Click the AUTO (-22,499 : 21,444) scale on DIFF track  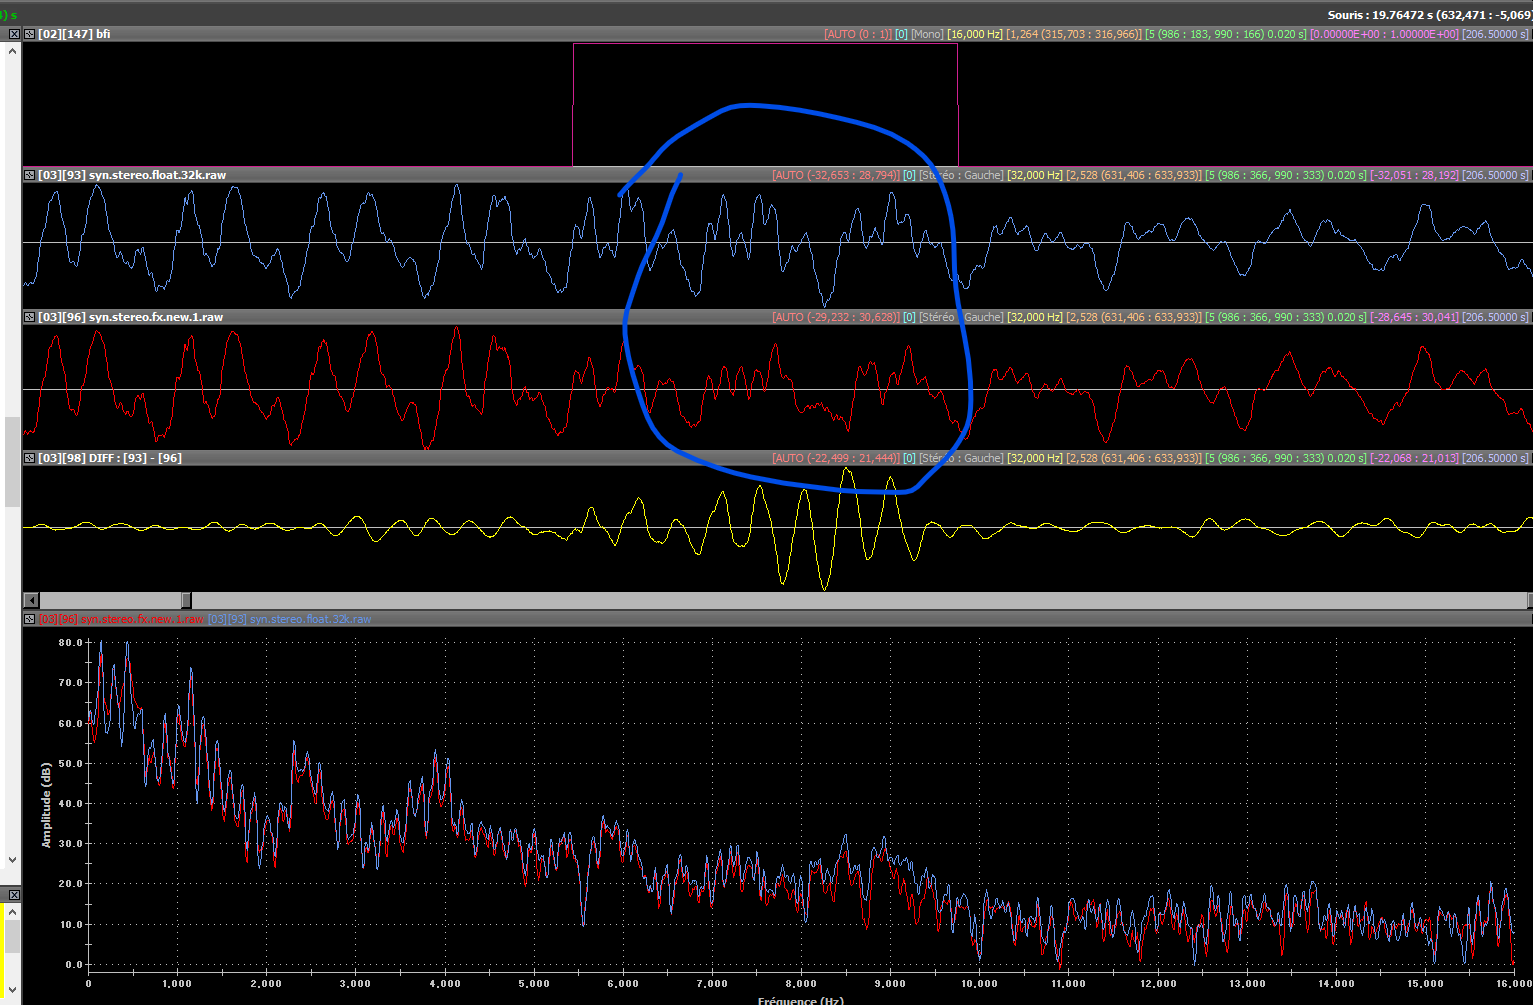pyautogui.click(x=835, y=458)
